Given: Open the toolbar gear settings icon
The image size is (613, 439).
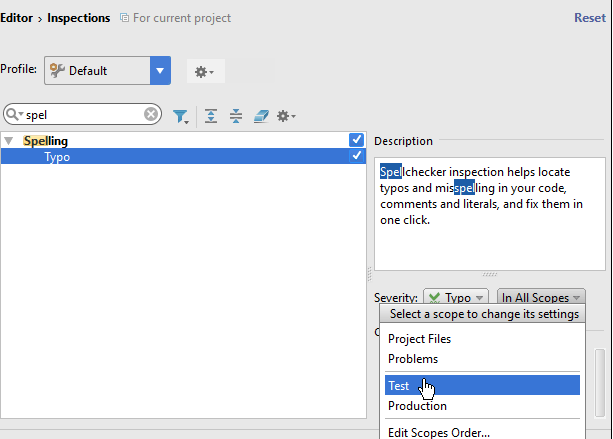Looking at the screenshot, I should click(x=285, y=116).
